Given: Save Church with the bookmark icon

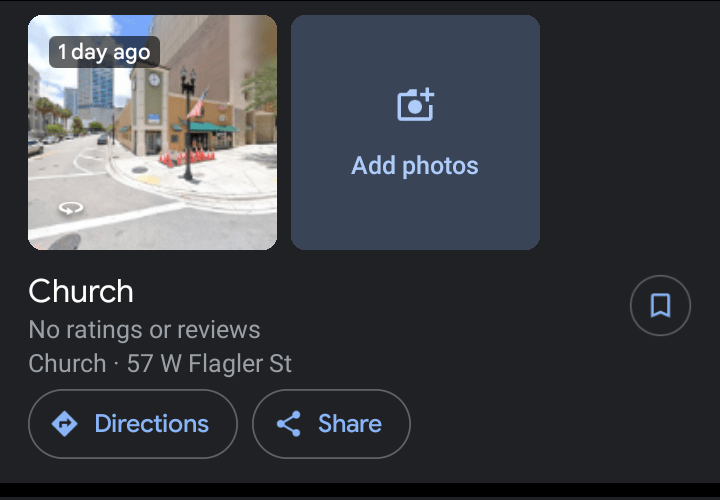Looking at the screenshot, I should point(660,305).
